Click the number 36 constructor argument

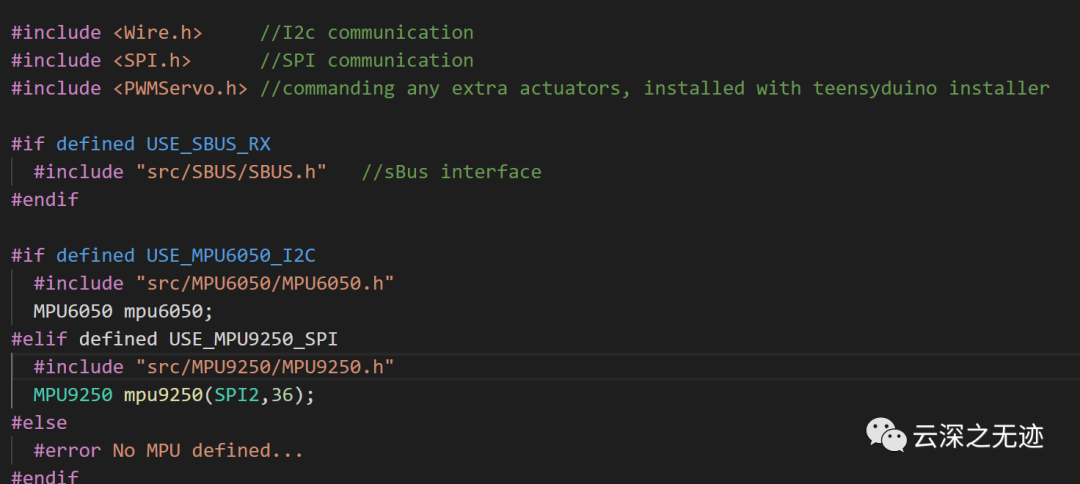pyautogui.click(x=281, y=395)
